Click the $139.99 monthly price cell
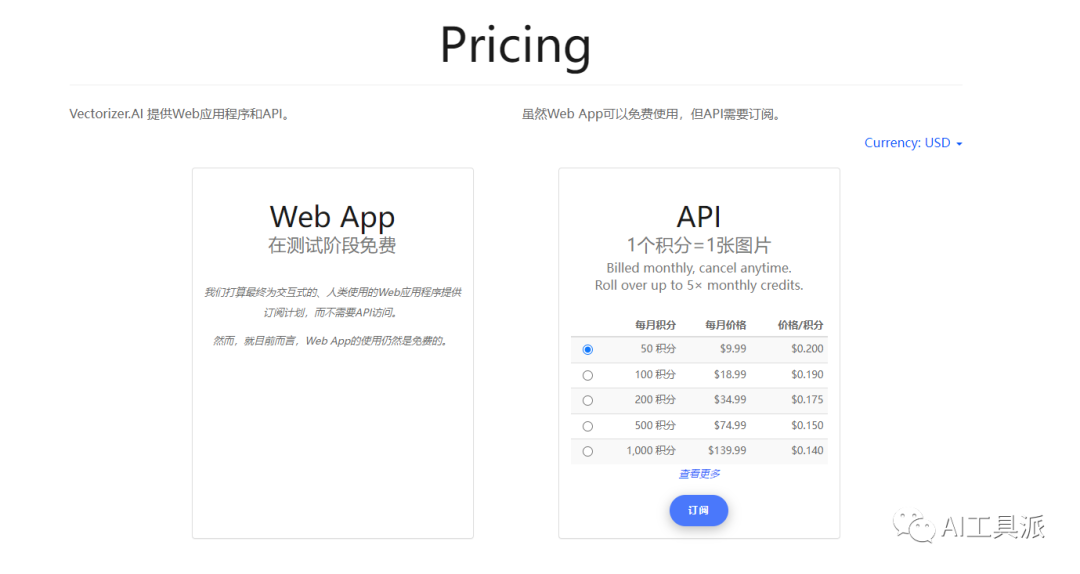 [727, 451]
